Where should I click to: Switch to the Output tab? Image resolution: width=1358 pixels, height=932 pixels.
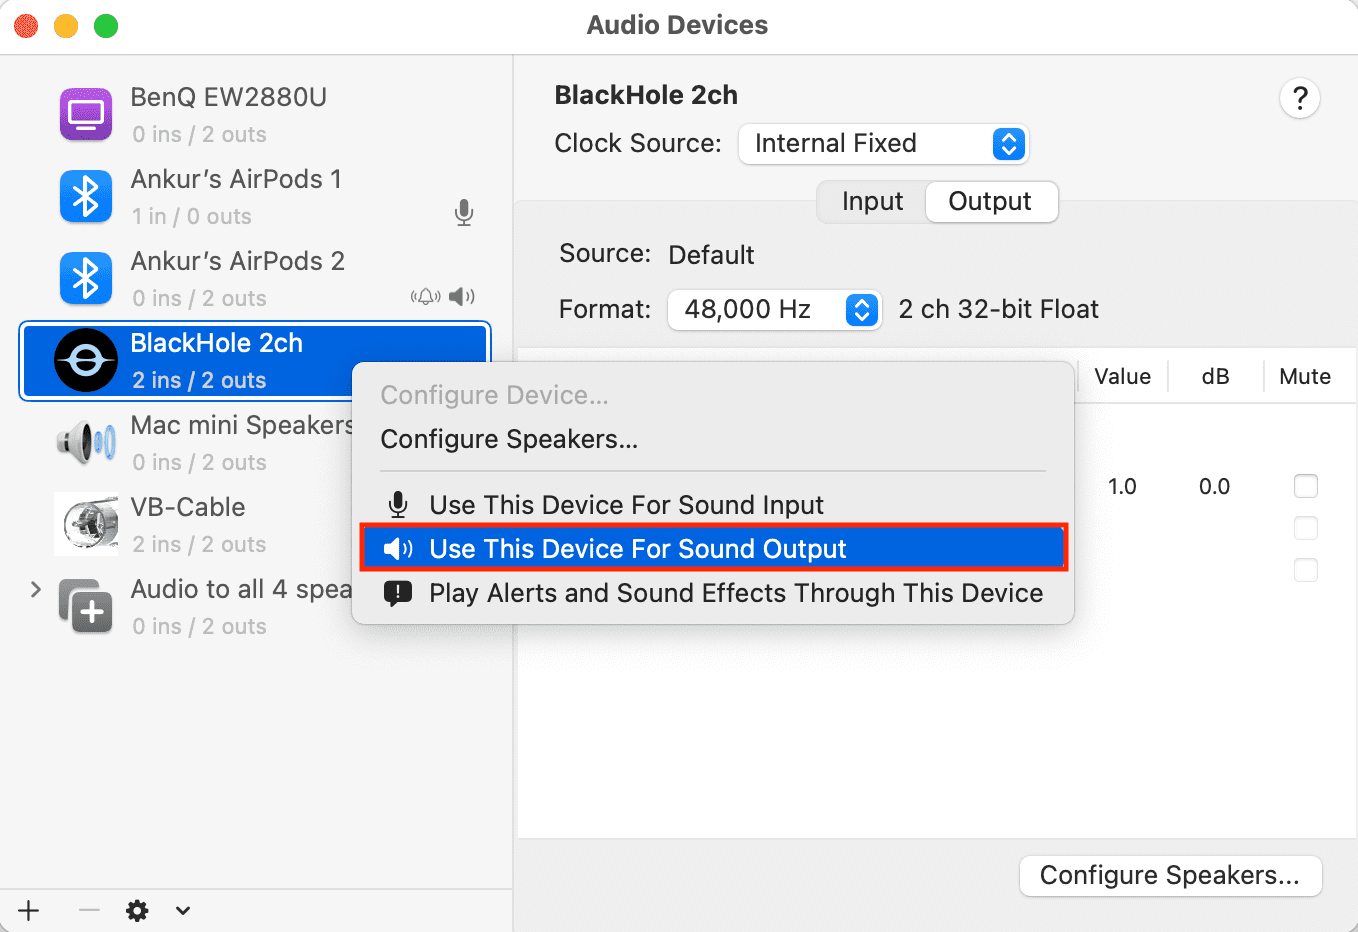click(990, 201)
